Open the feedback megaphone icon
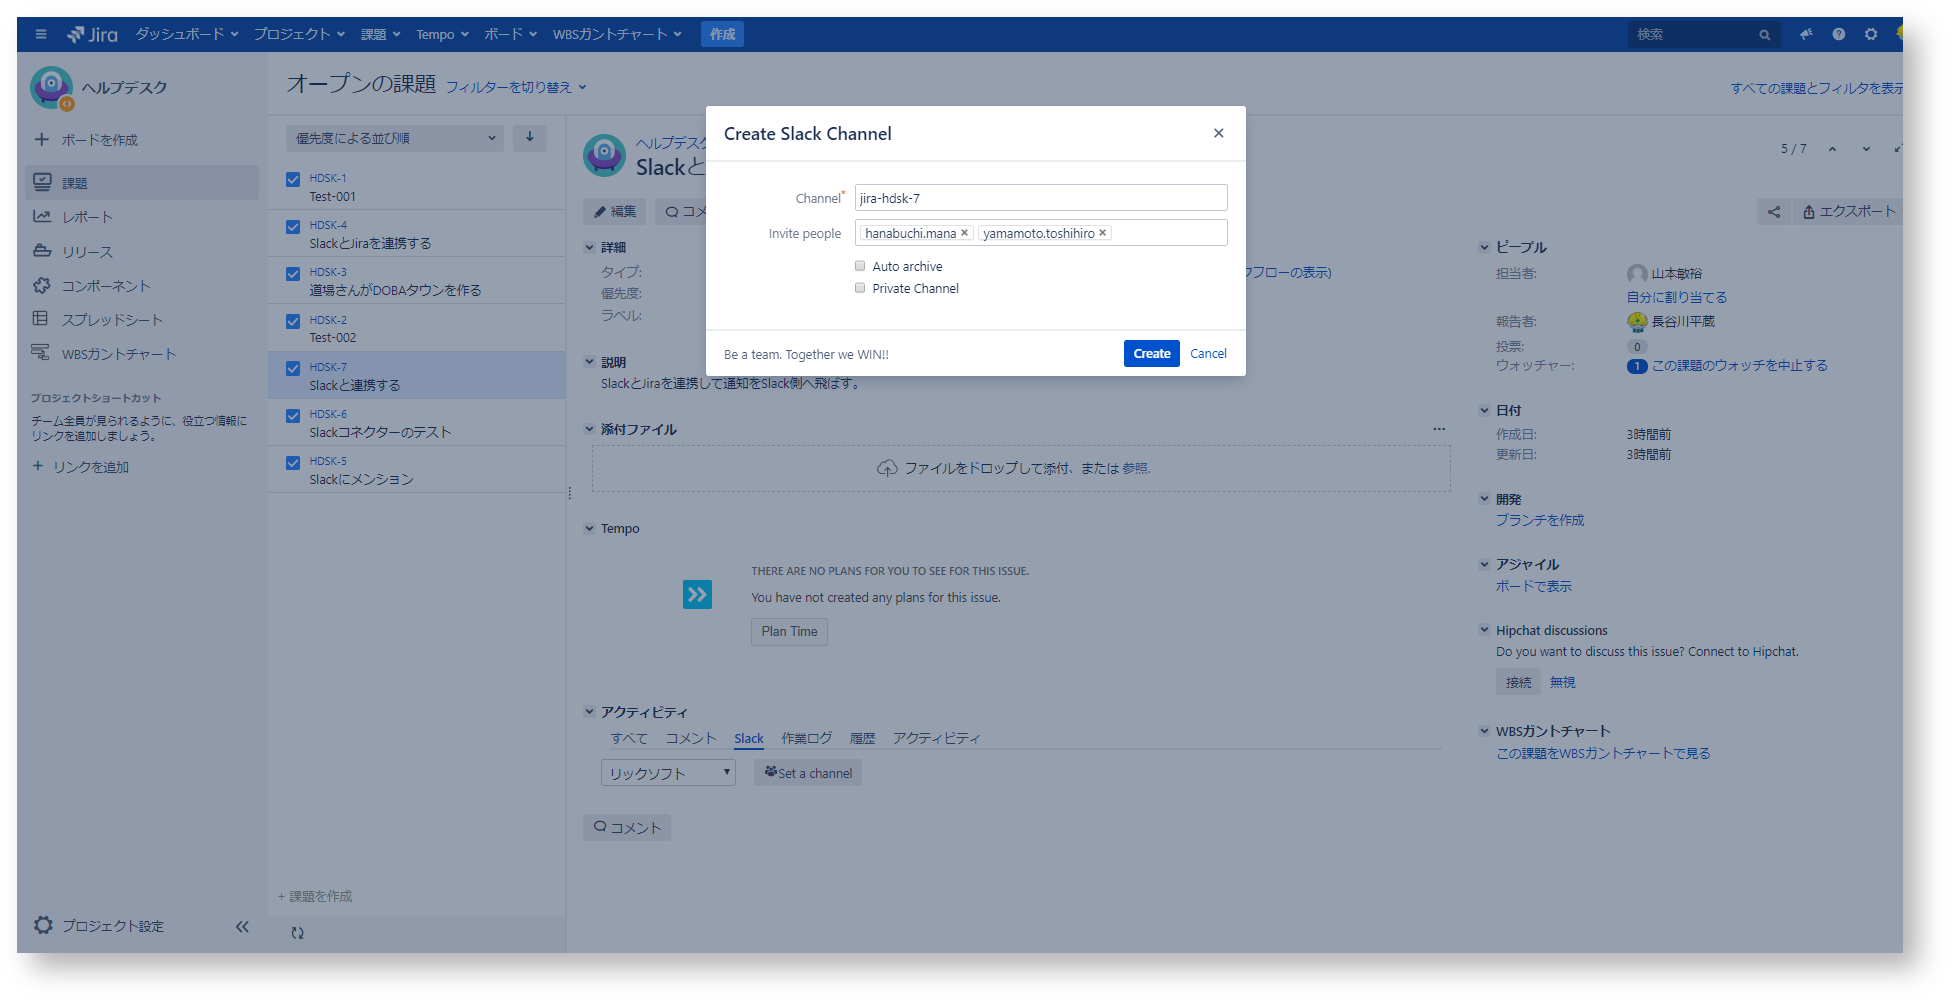 tap(1806, 34)
